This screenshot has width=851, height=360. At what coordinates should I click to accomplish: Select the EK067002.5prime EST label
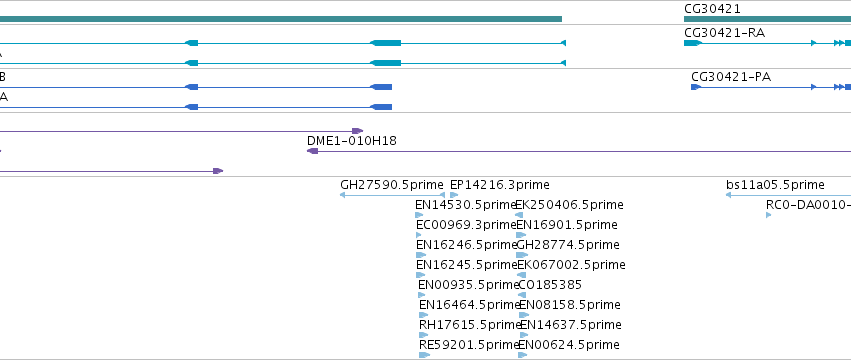click(x=571, y=265)
